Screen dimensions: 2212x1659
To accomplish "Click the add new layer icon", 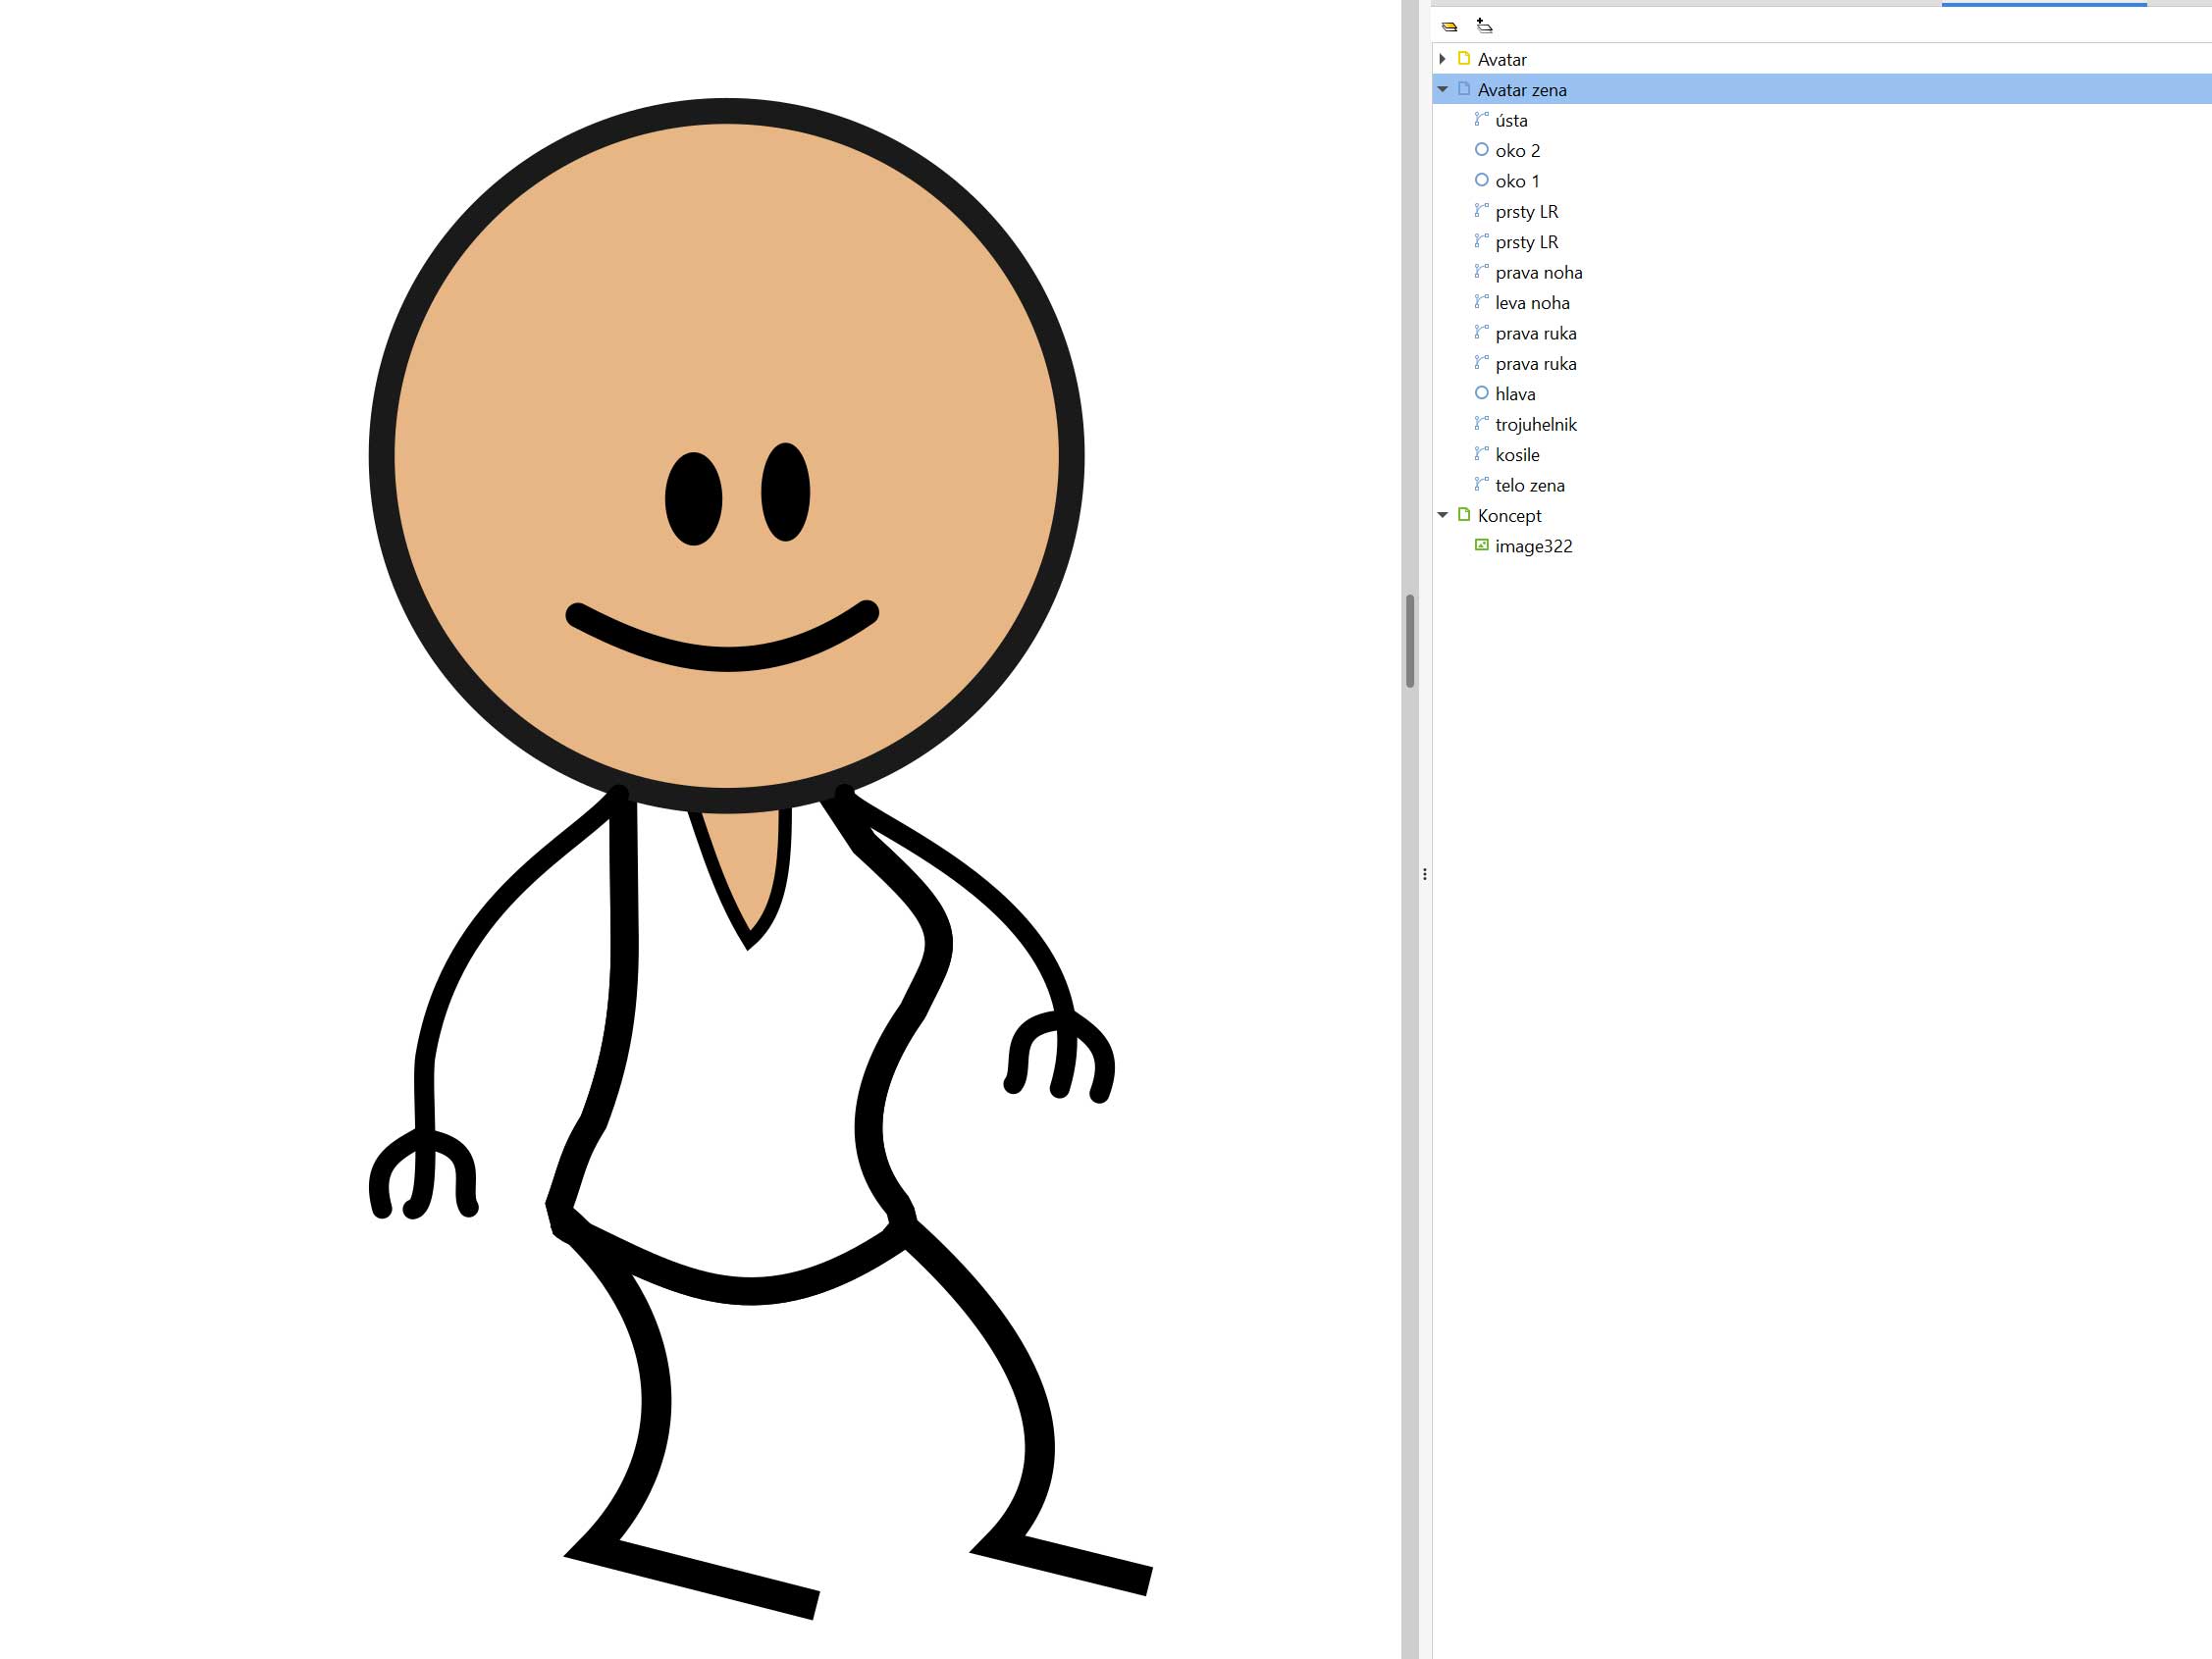I will pyautogui.click(x=1484, y=26).
